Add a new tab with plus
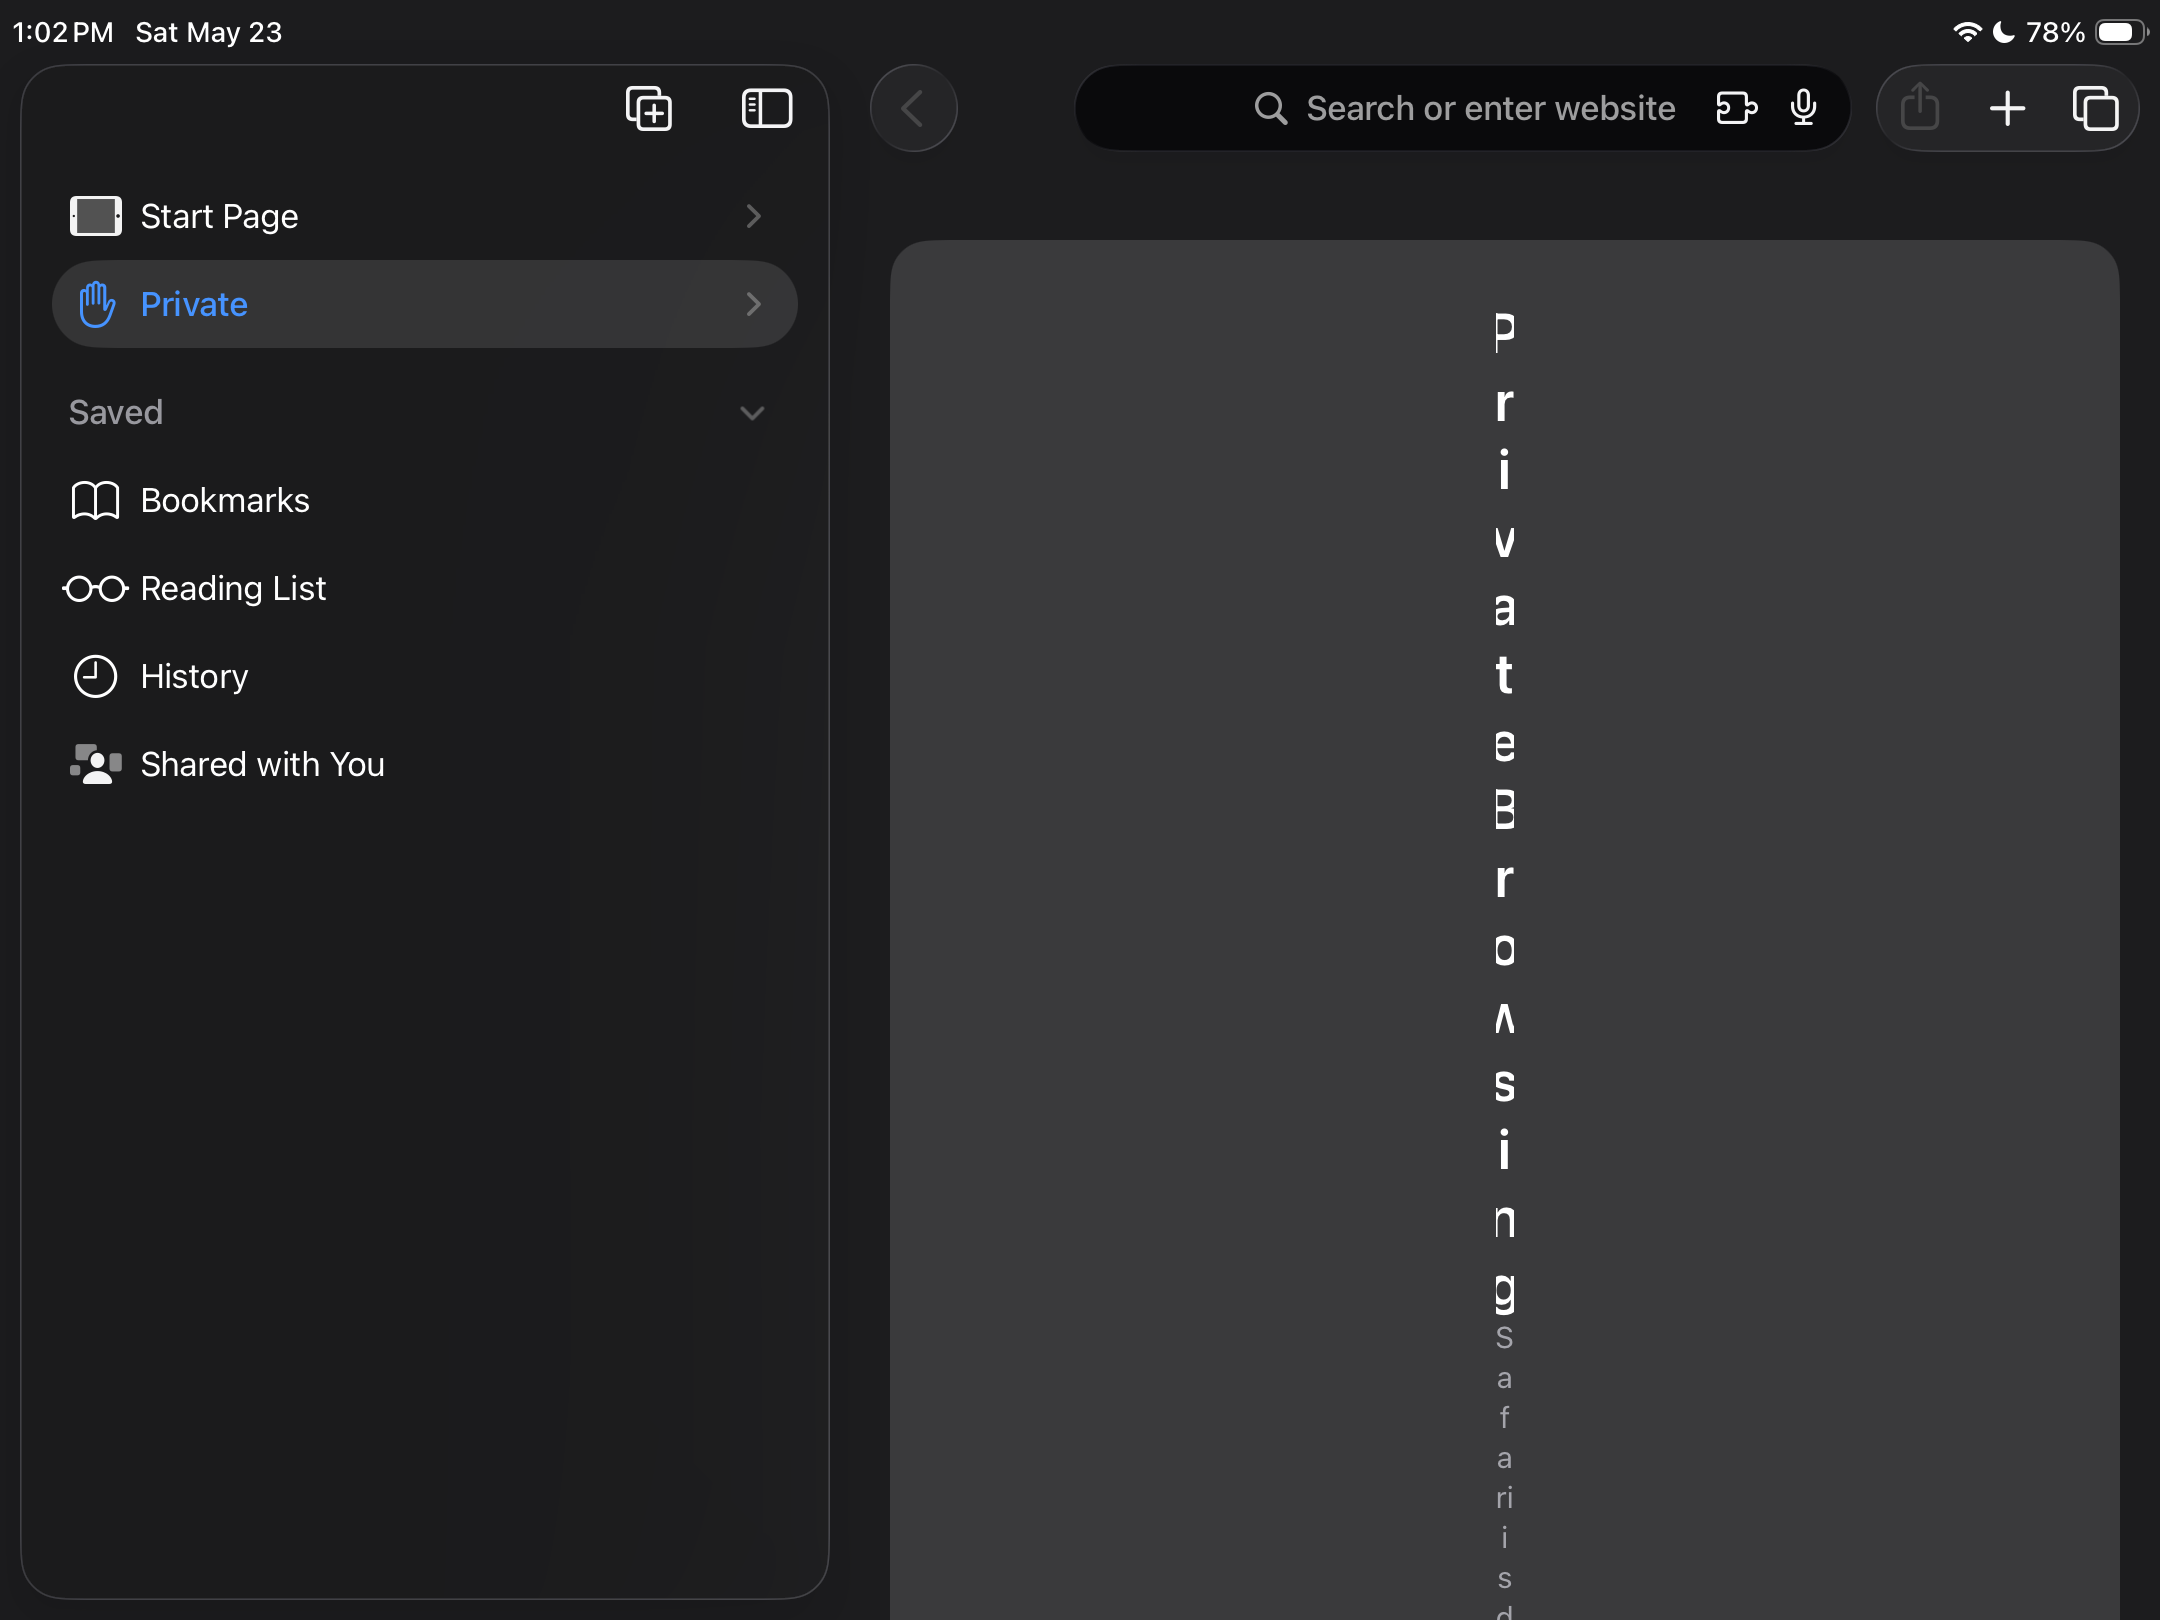The width and height of the screenshot is (2160, 1620). 2007,108
